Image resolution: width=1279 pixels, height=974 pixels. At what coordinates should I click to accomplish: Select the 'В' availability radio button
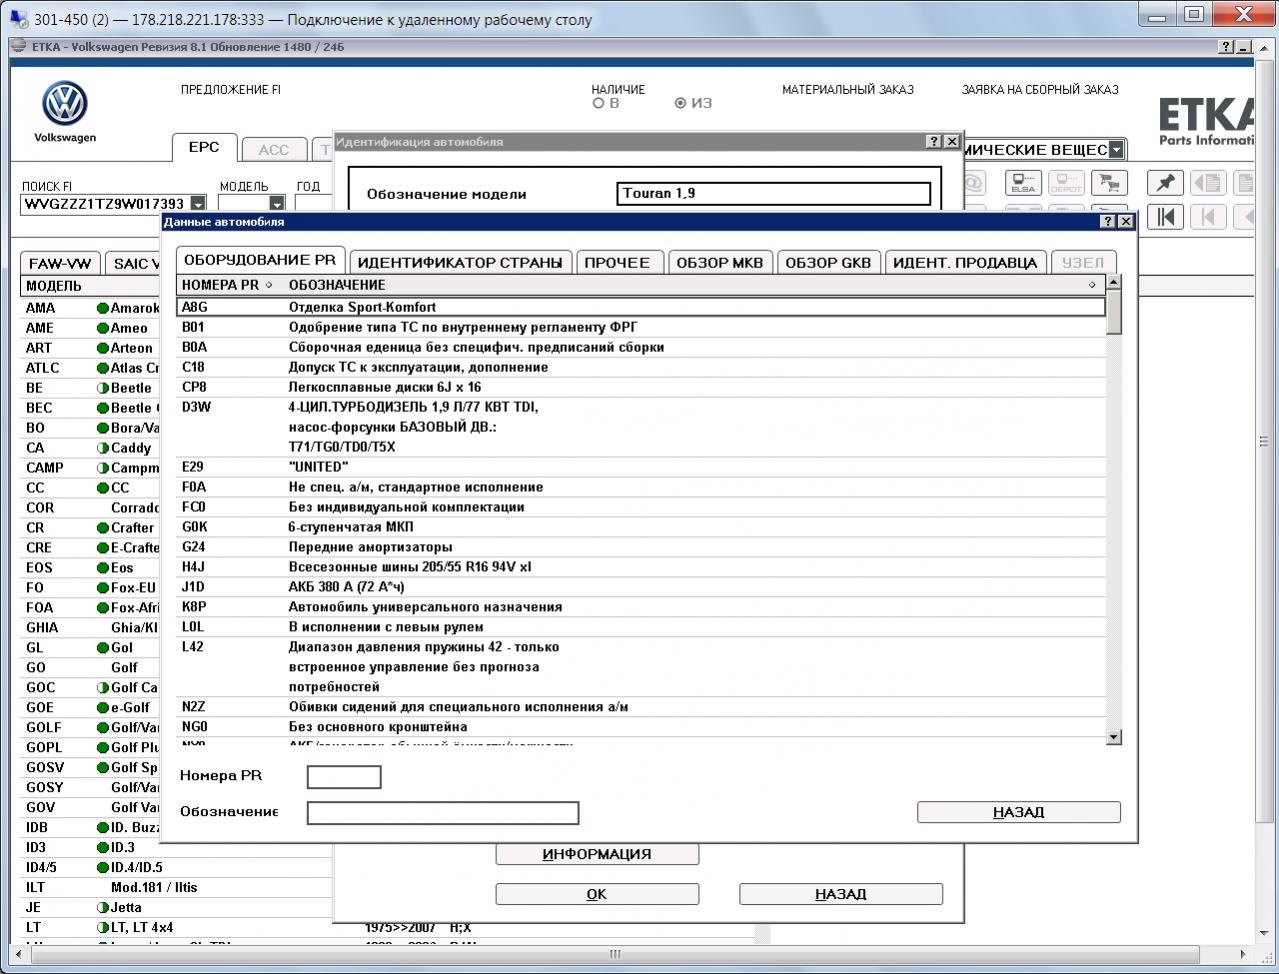(599, 103)
